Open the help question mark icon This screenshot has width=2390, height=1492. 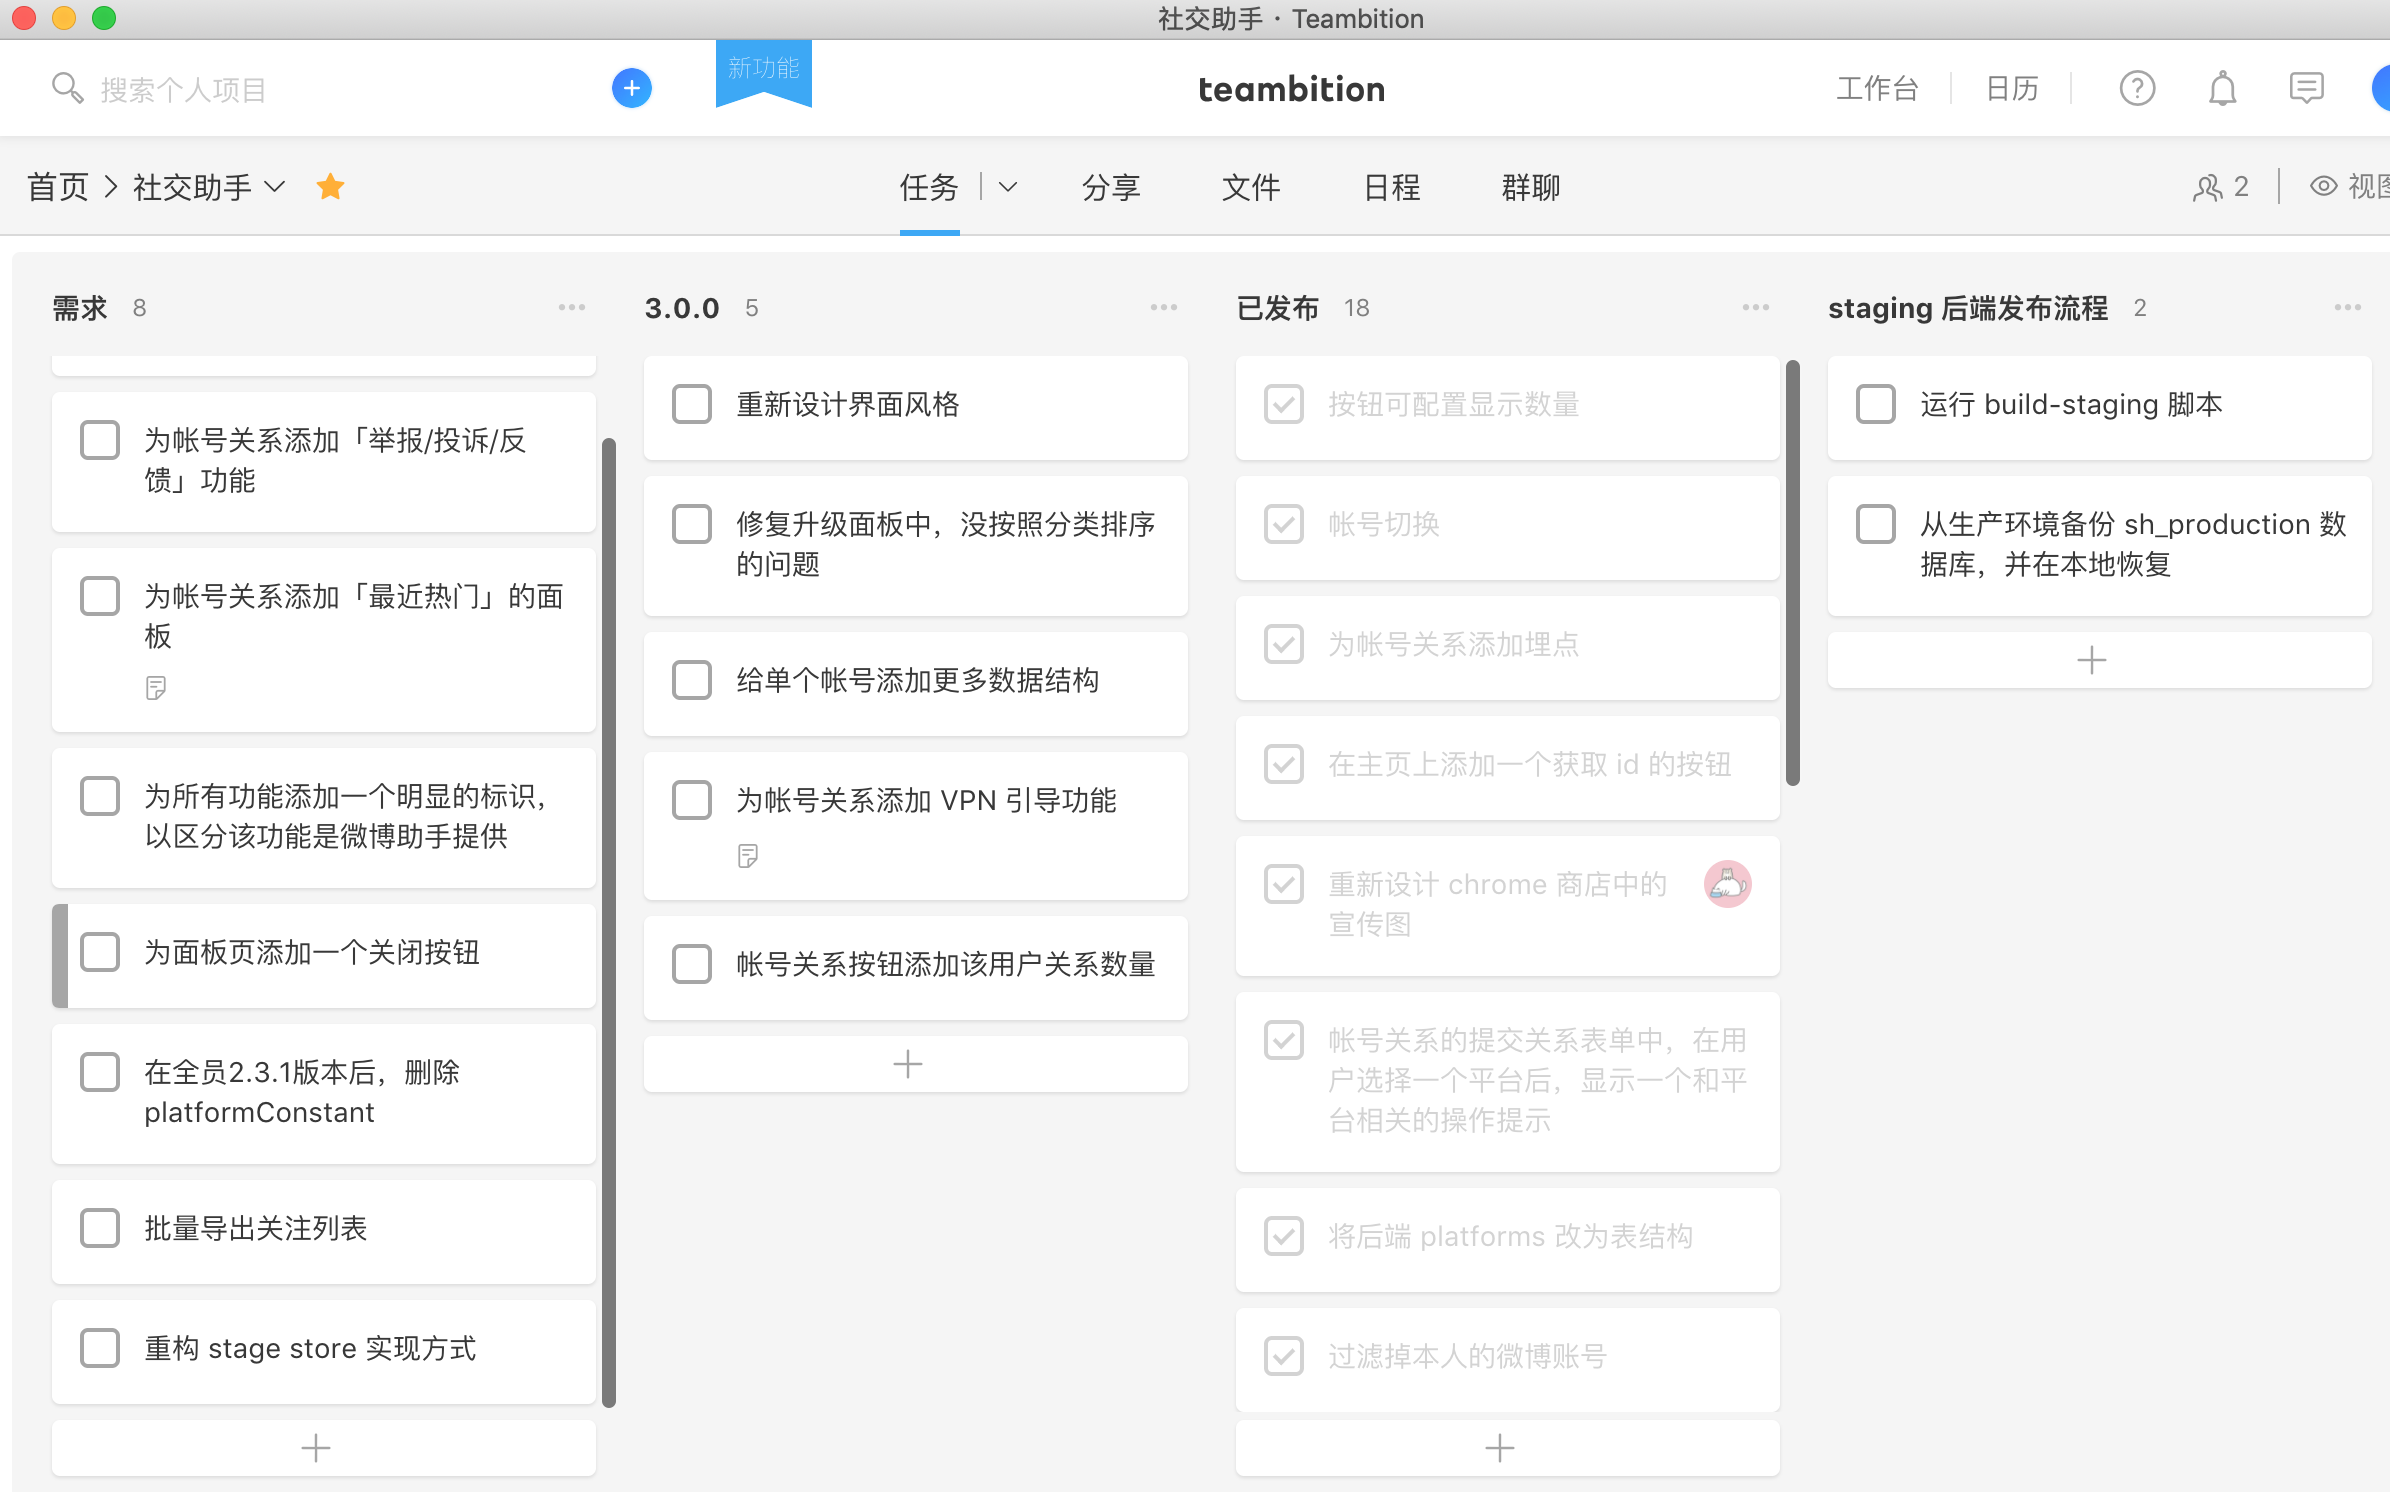click(x=2136, y=88)
